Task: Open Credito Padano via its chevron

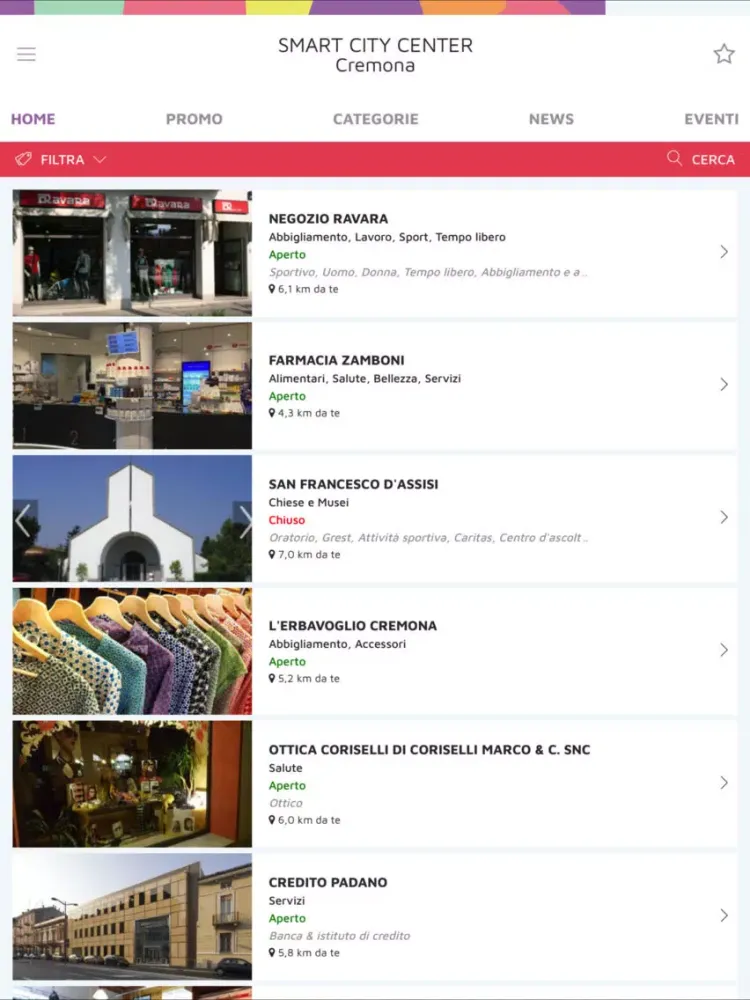Action: (724, 915)
